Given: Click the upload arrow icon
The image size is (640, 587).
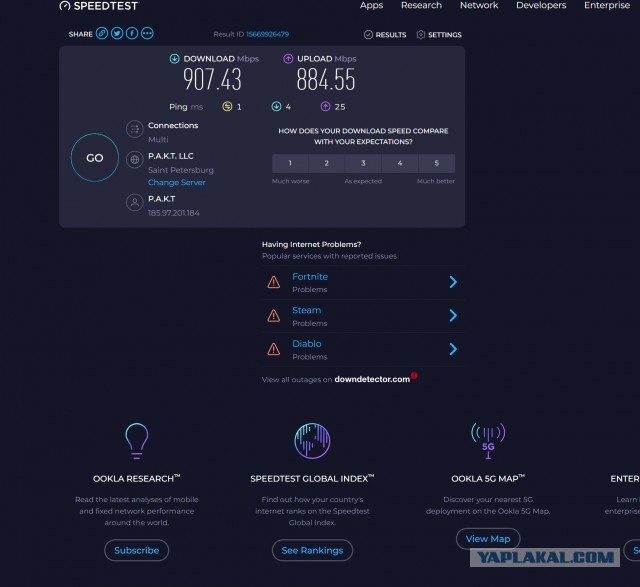Looking at the screenshot, I should [288, 59].
